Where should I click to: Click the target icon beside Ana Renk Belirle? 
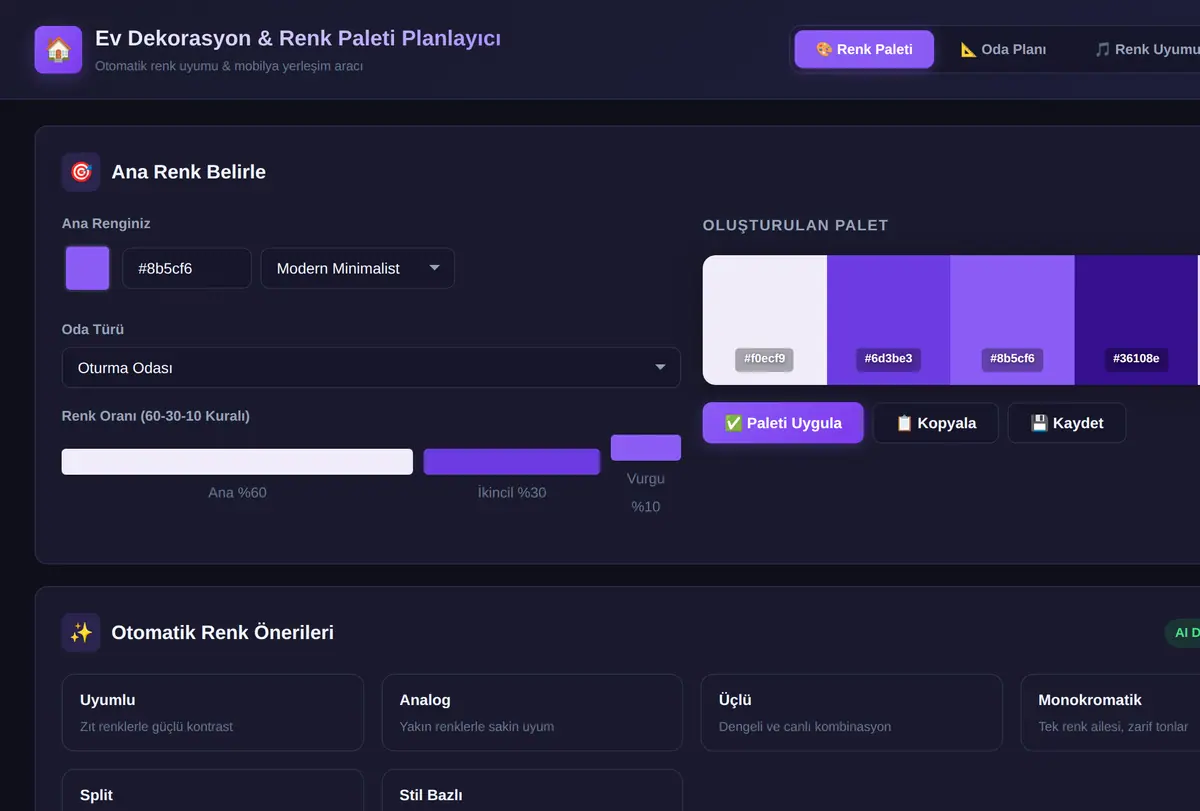click(81, 172)
